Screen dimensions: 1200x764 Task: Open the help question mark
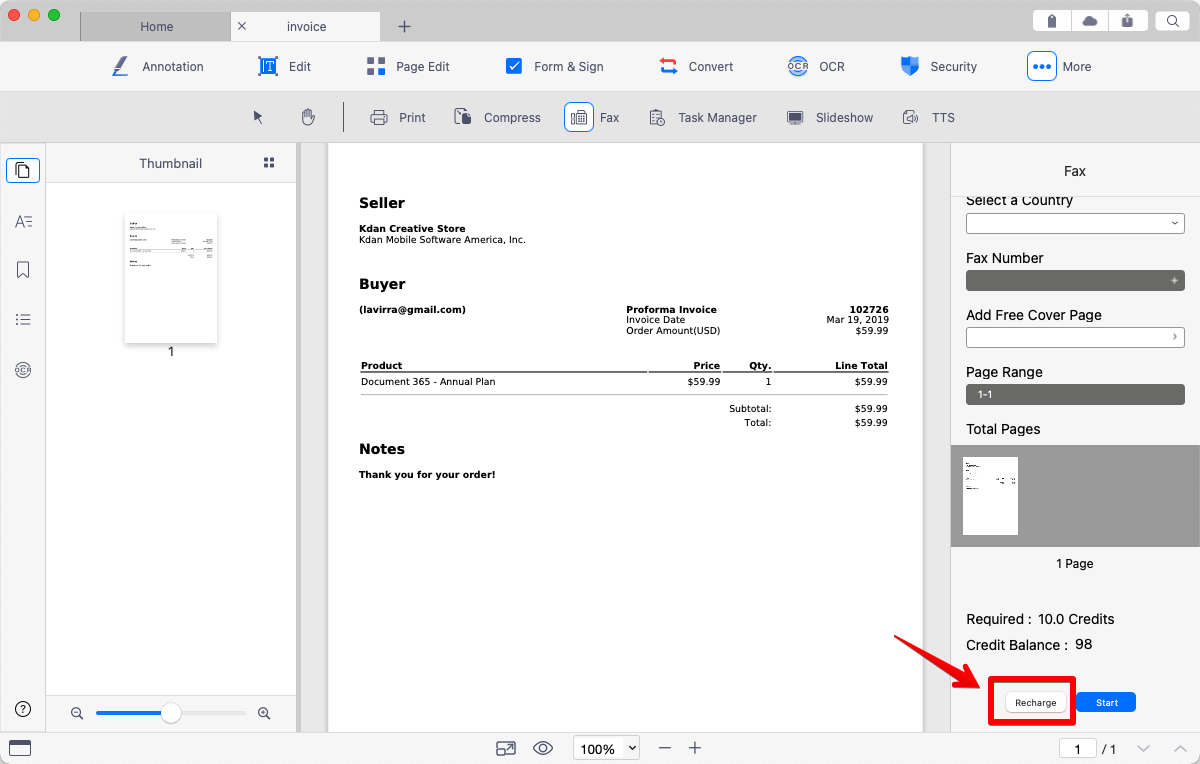[x=23, y=709]
